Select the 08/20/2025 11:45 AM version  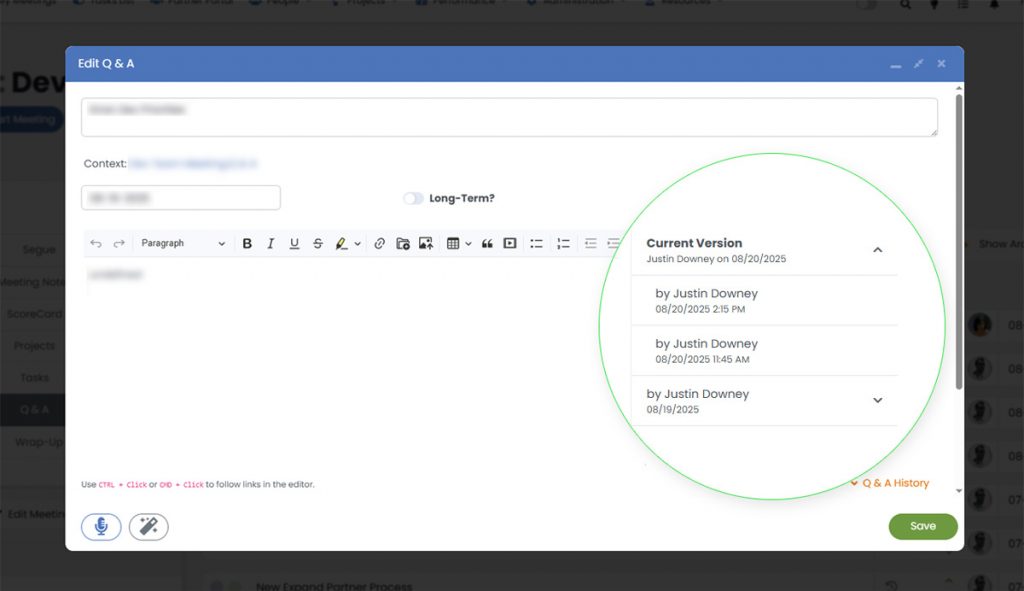(x=706, y=350)
